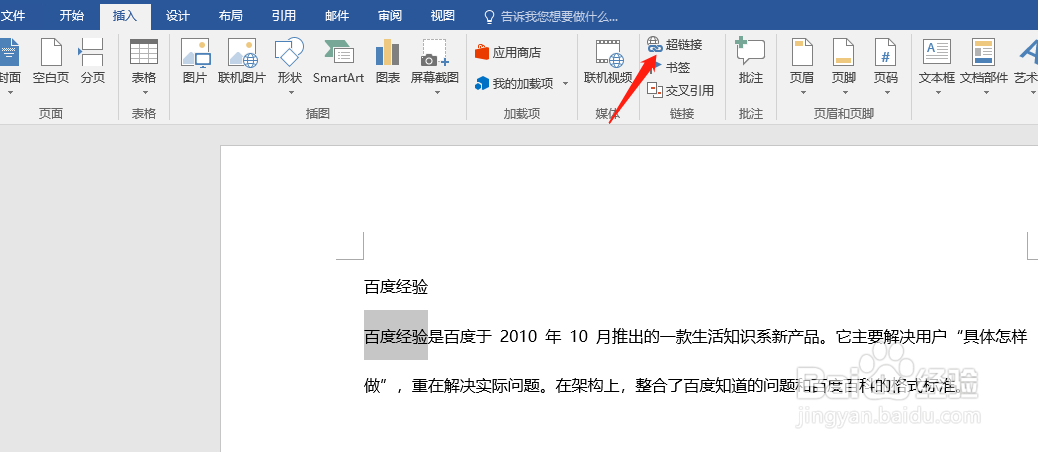Screen dimensions: 1038x452
Task: Click the Cross-reference (交叉引用) button
Action: 681,90
